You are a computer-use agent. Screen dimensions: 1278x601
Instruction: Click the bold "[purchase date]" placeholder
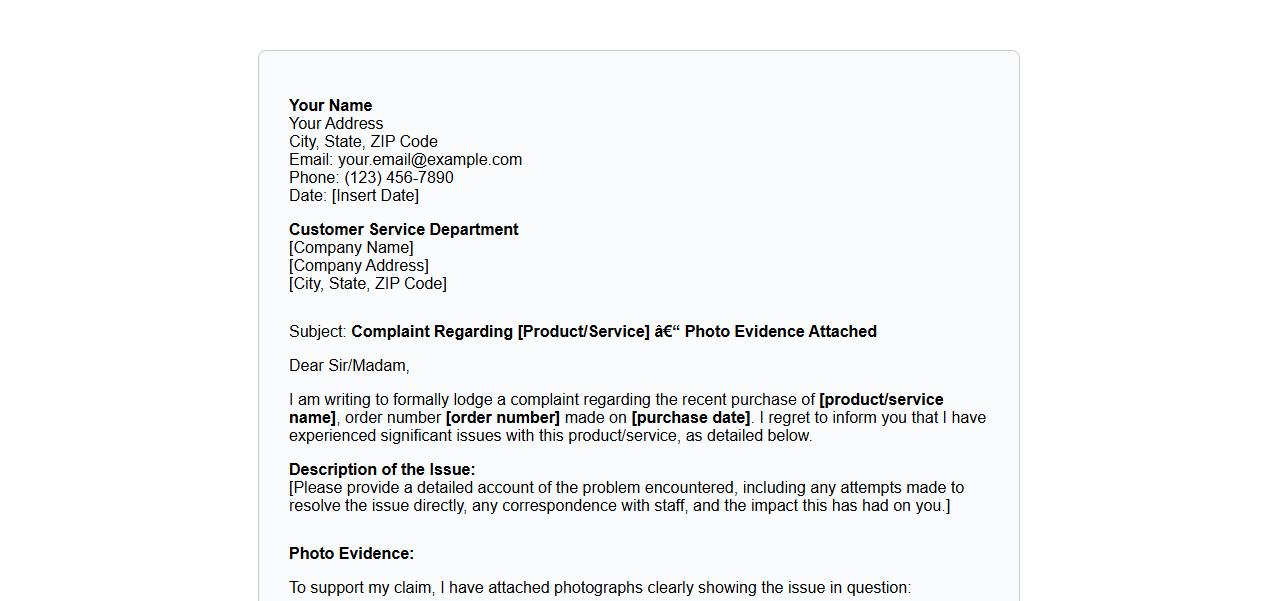(x=690, y=418)
